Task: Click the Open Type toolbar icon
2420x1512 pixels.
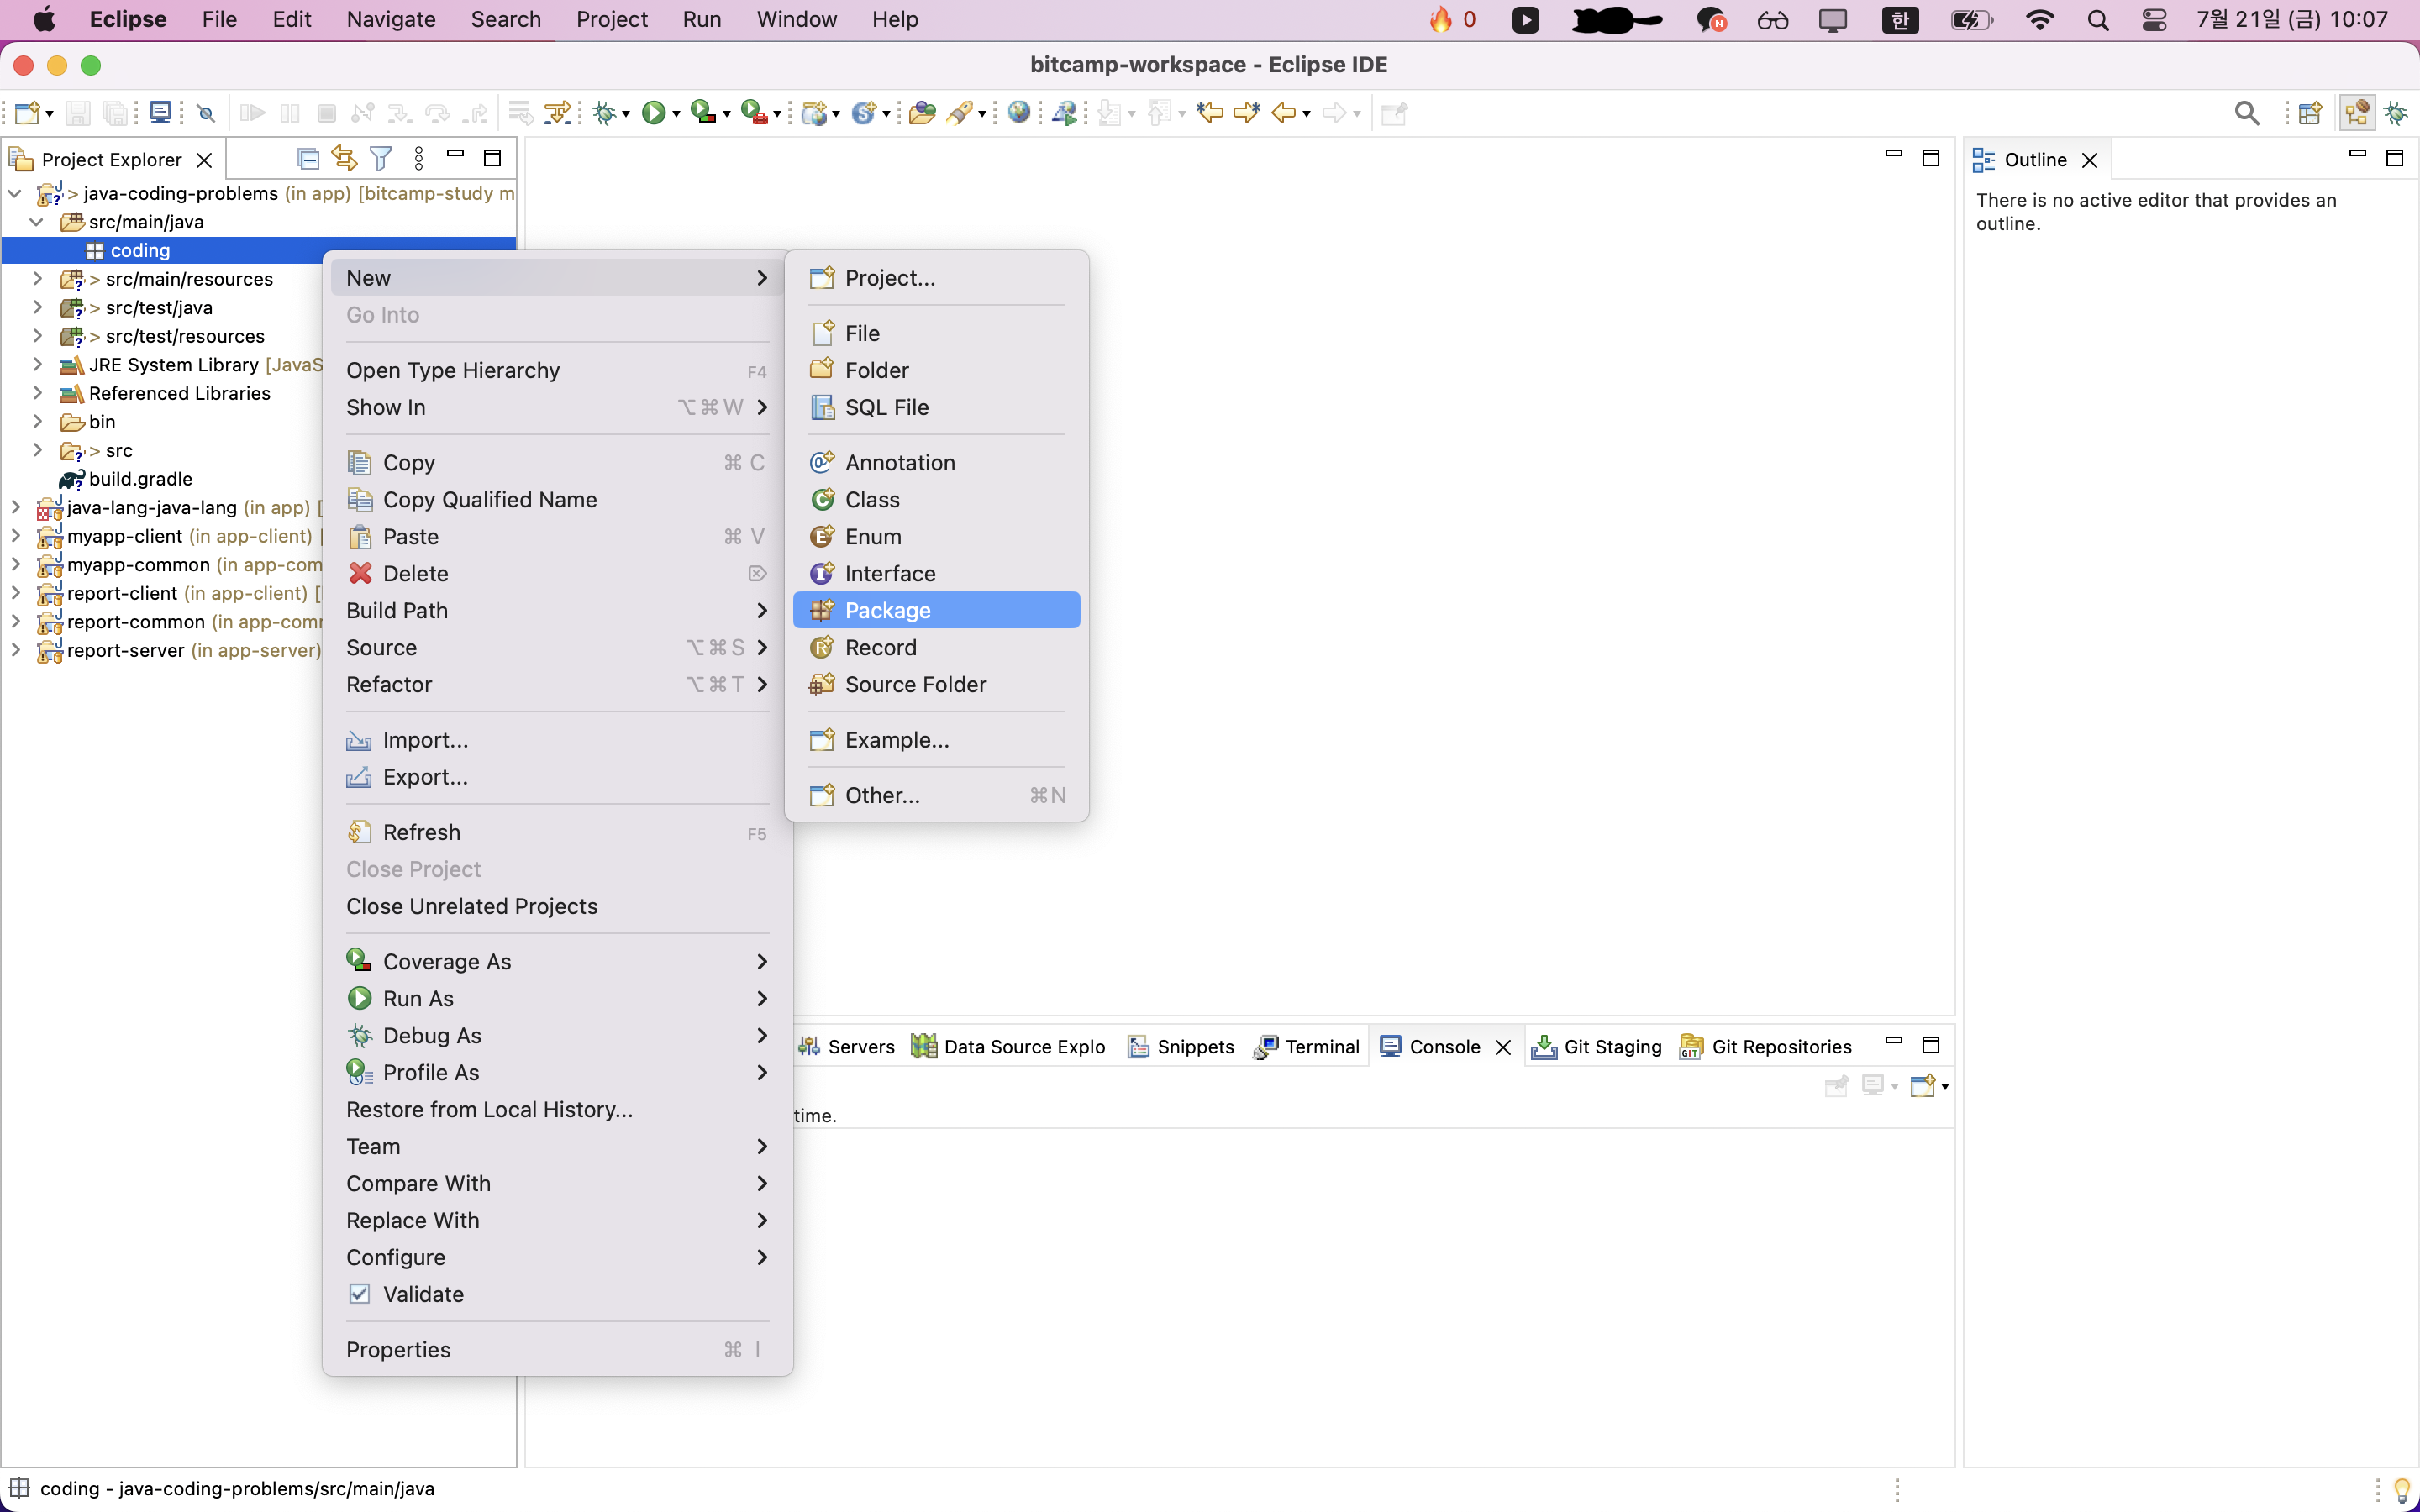Action: 922,113
